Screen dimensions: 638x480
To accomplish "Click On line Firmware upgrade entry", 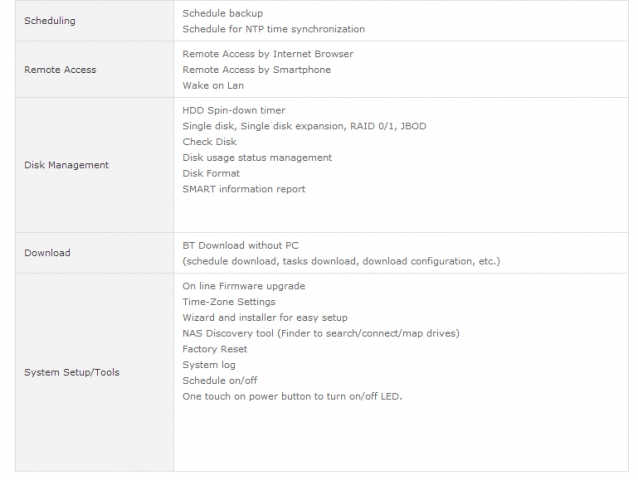I will pos(244,286).
